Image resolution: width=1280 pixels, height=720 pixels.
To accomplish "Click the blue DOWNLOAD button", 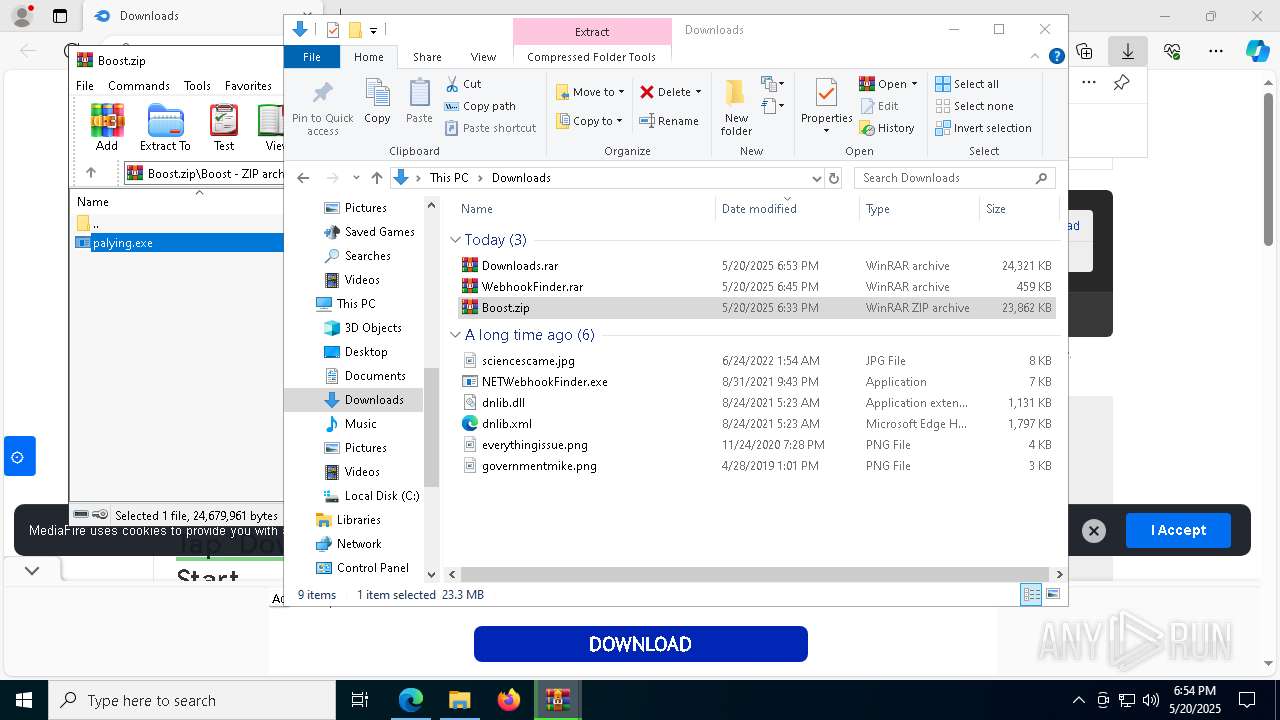I will coord(640,644).
